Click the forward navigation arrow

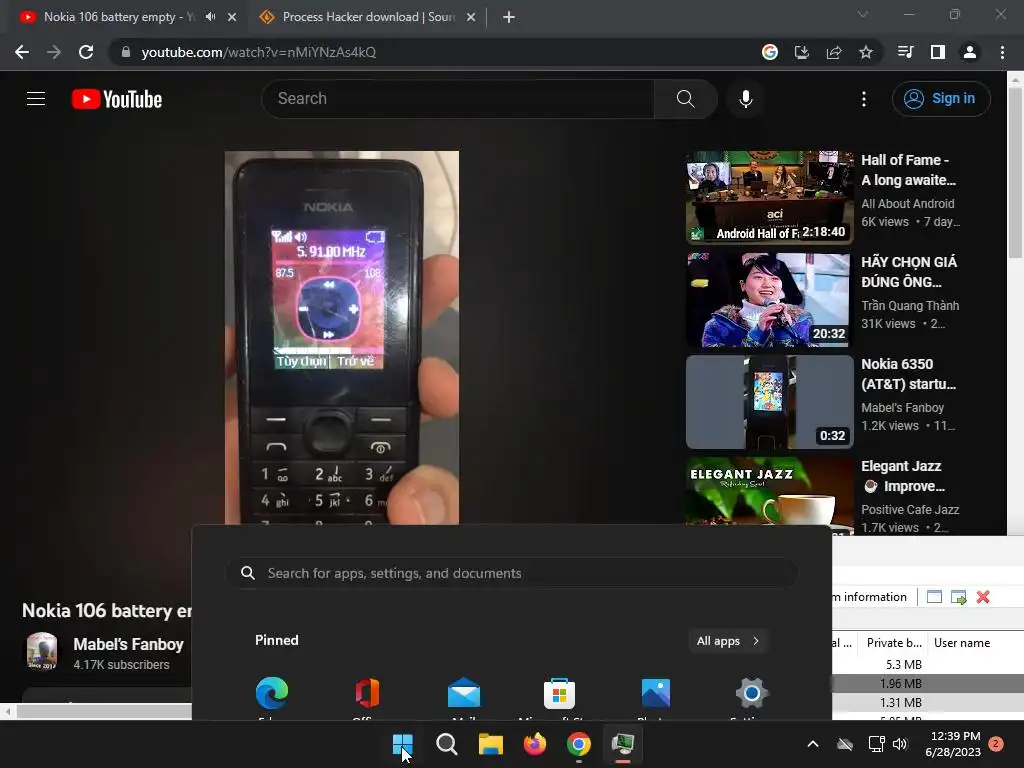point(54,52)
